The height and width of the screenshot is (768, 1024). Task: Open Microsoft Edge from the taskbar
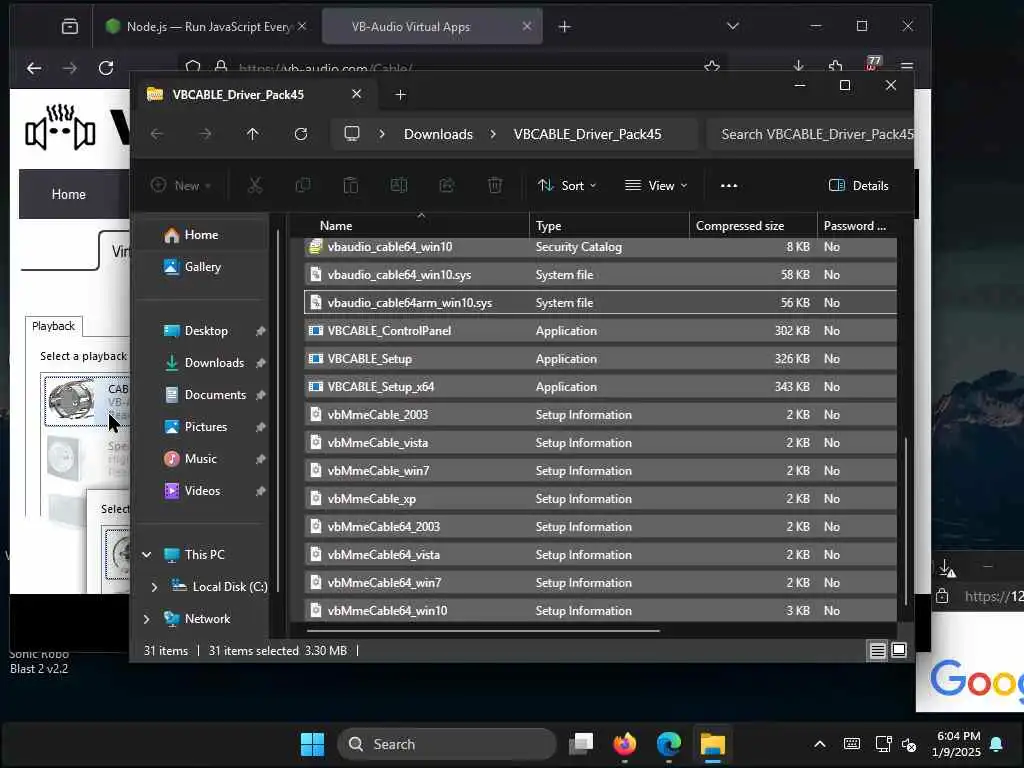[669, 744]
